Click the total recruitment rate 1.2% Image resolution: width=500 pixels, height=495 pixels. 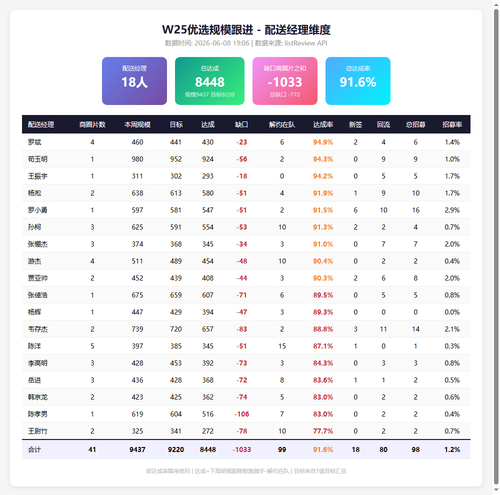pyautogui.click(x=452, y=450)
